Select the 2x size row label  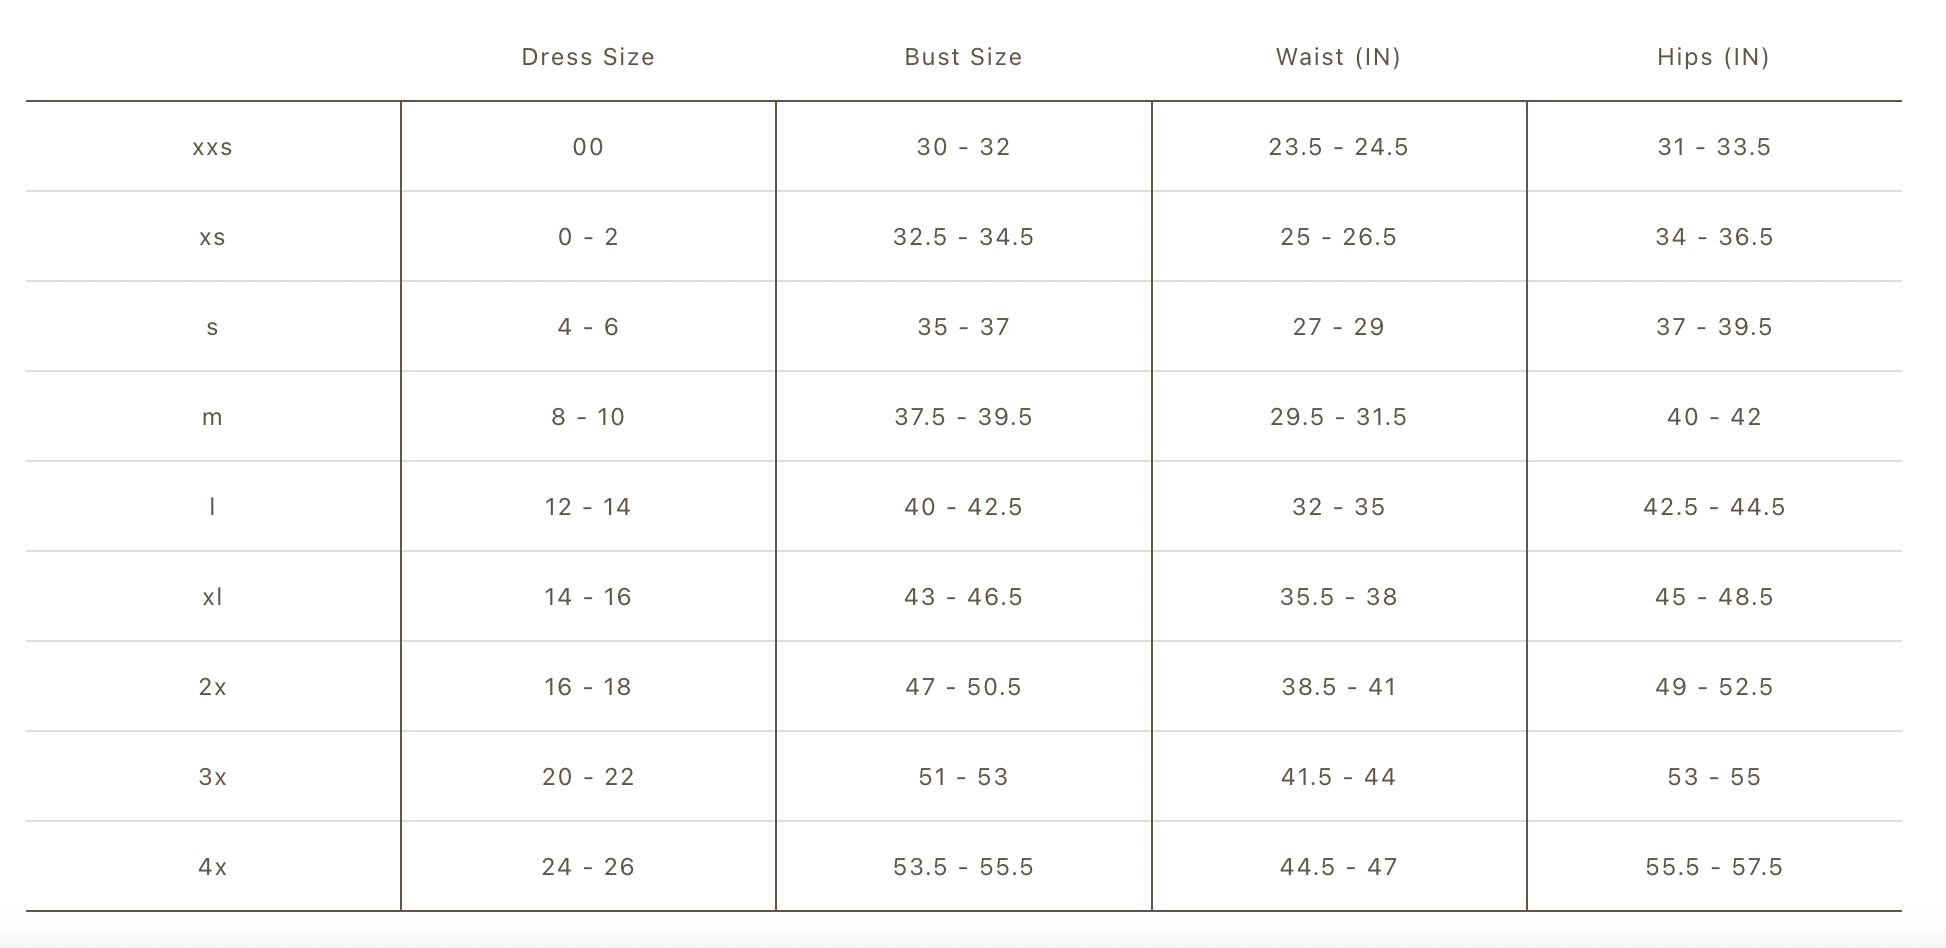[212, 687]
